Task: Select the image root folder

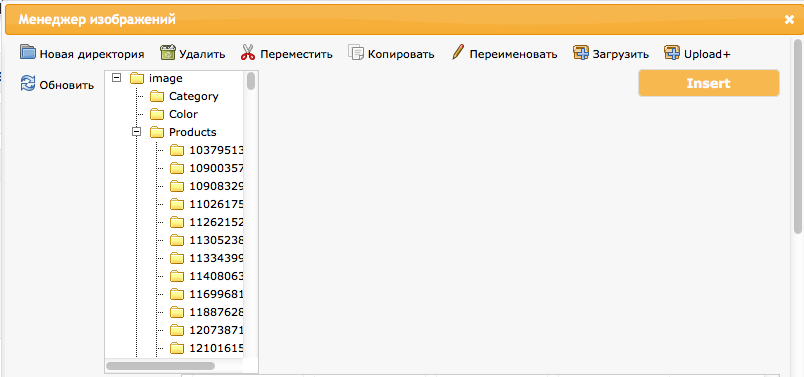Action: (x=166, y=78)
